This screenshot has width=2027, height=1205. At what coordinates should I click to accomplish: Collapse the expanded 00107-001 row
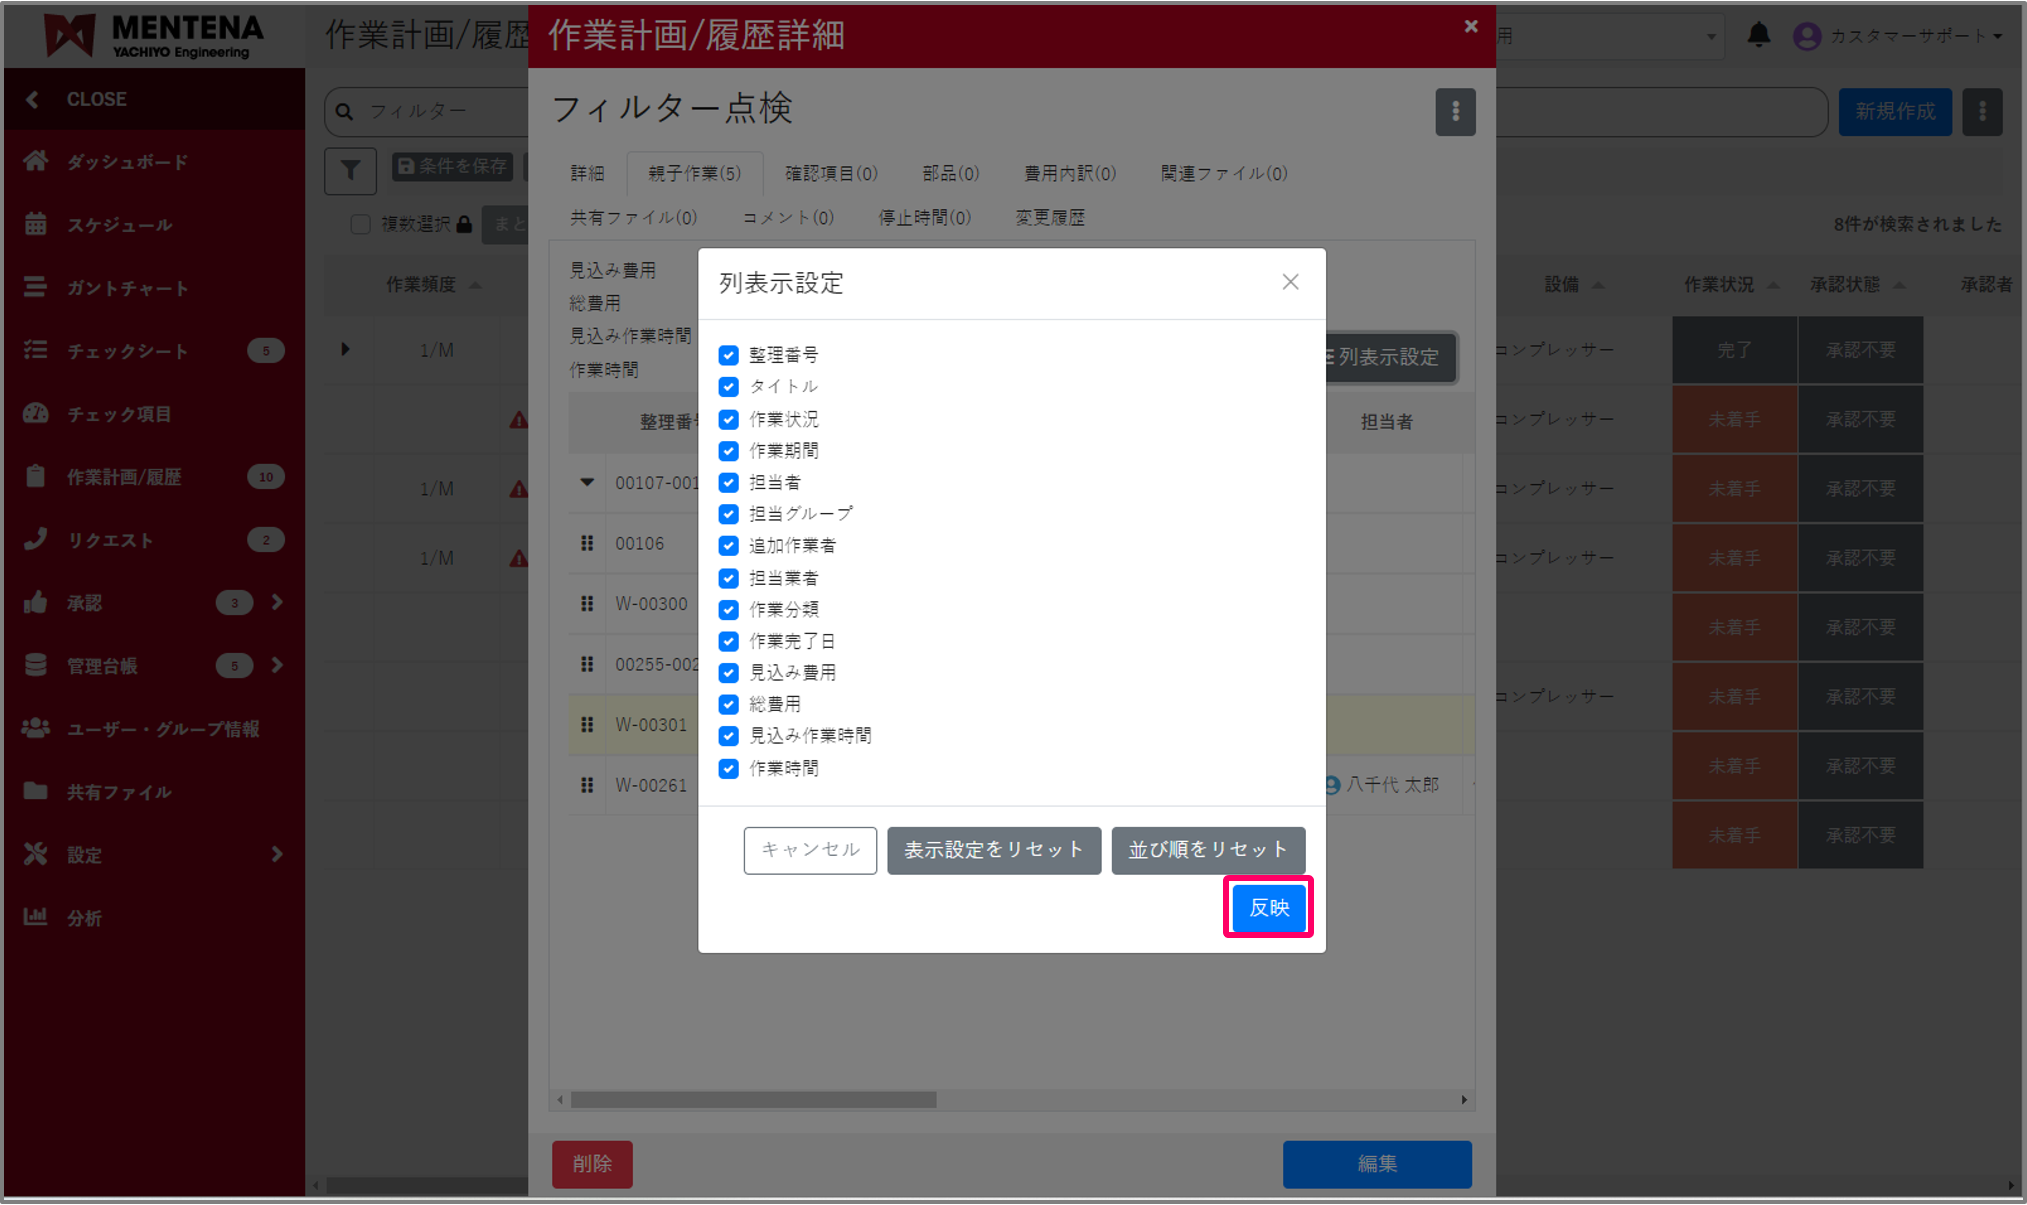click(587, 482)
